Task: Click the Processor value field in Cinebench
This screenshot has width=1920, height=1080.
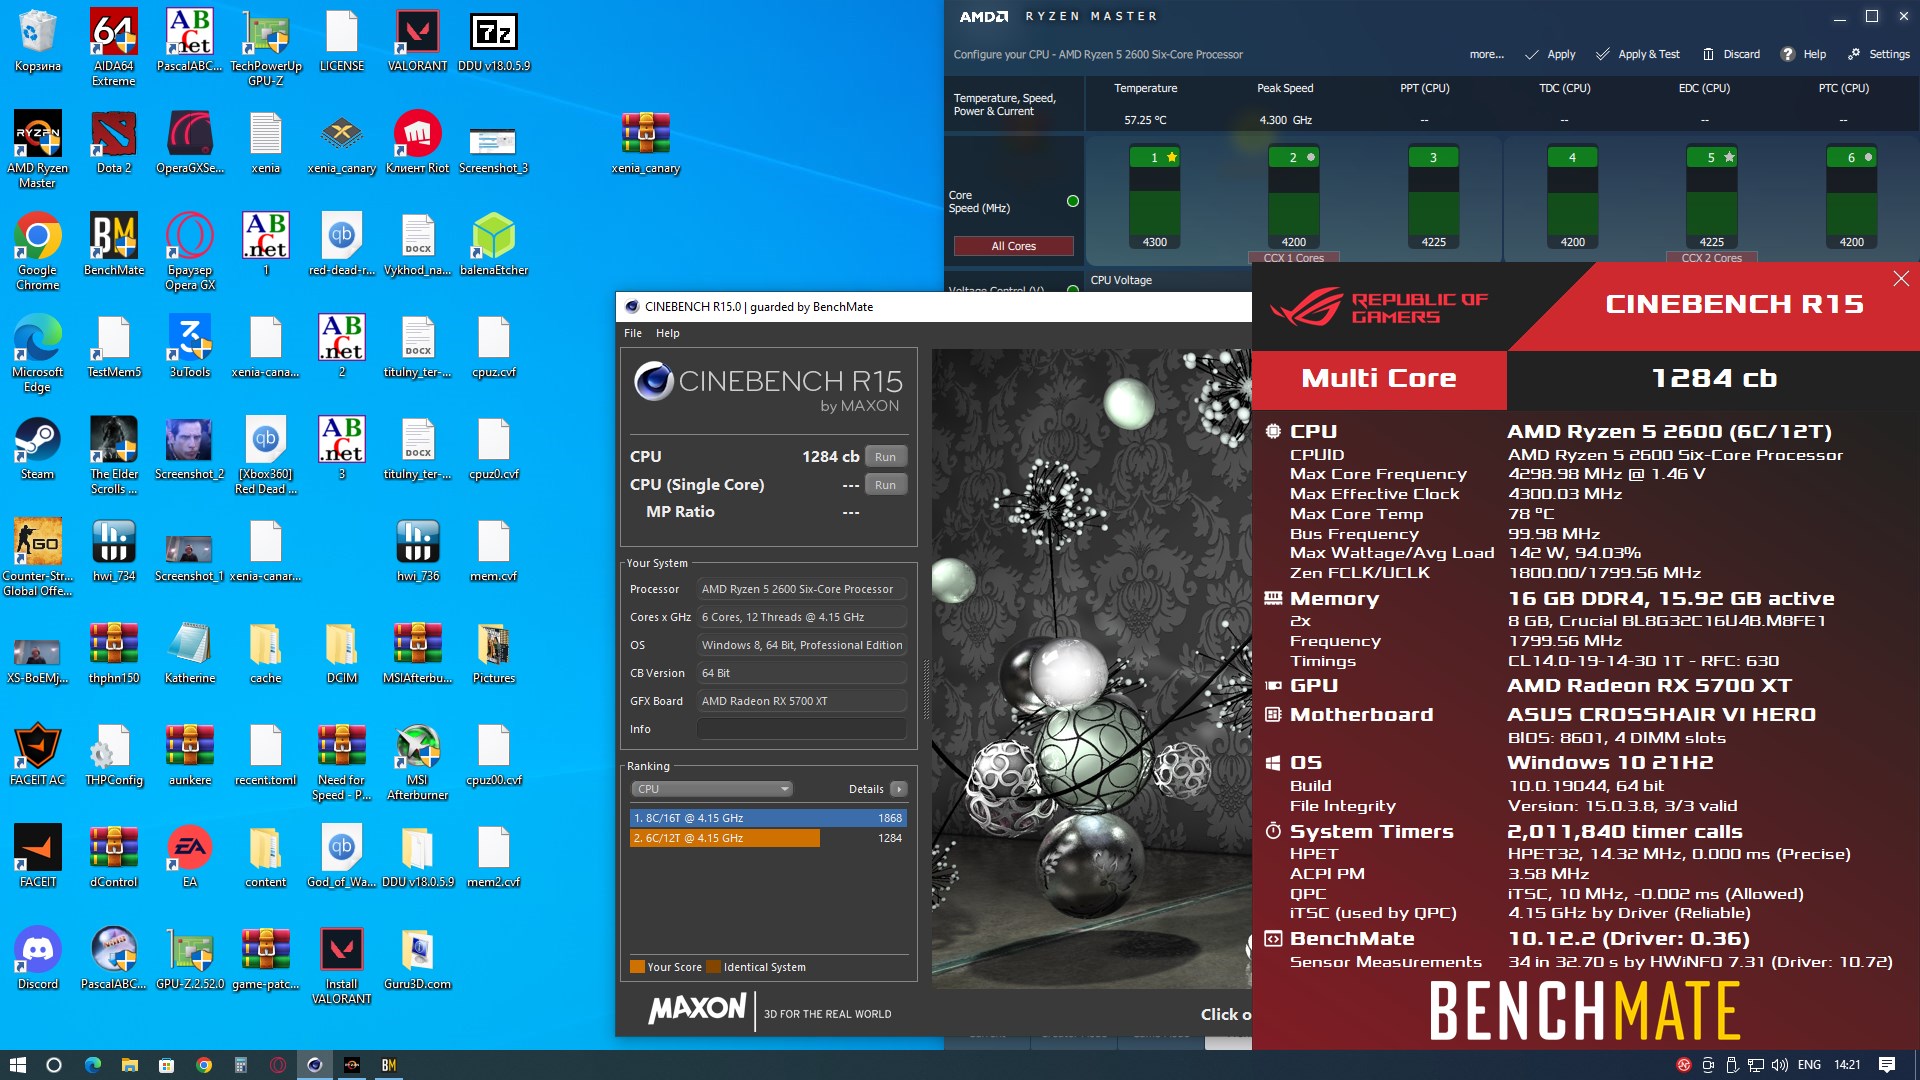Action: point(802,589)
